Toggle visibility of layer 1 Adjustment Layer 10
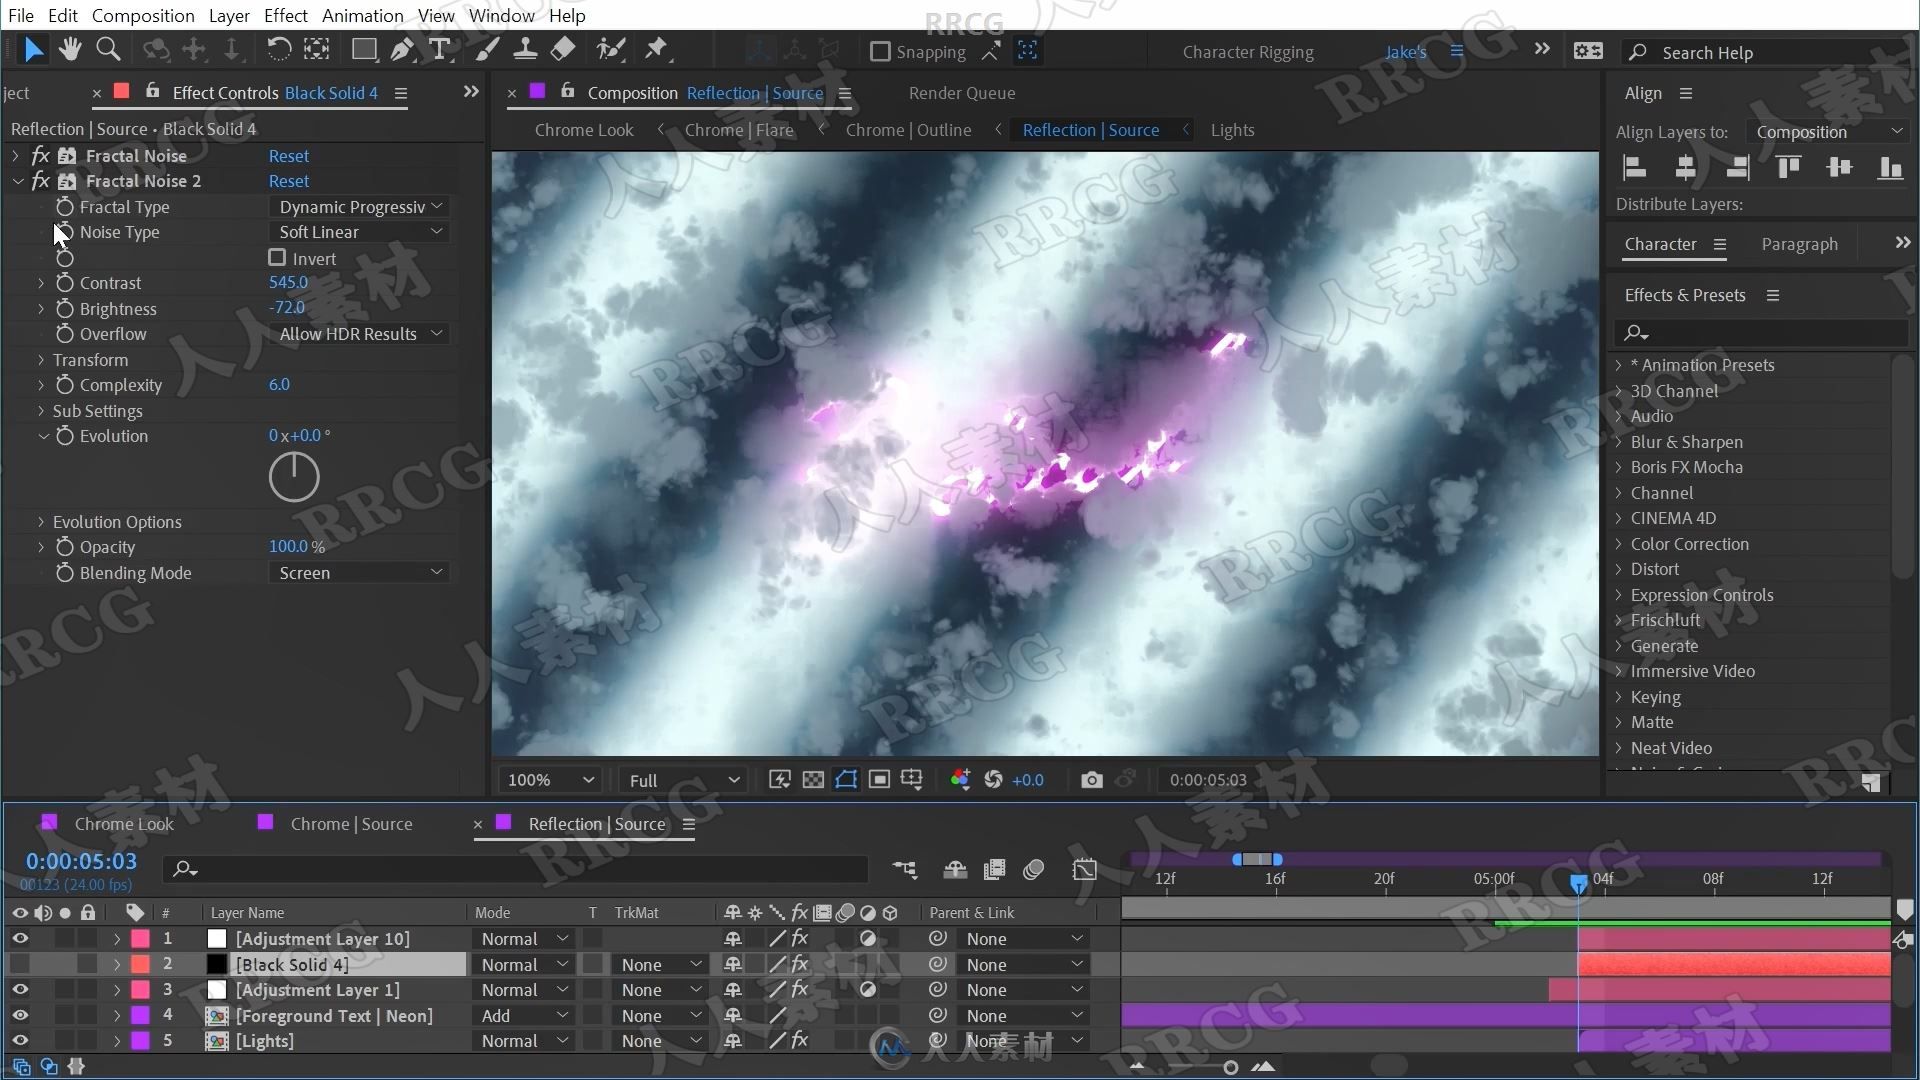Screen dimensions: 1920x1080 coord(18,938)
